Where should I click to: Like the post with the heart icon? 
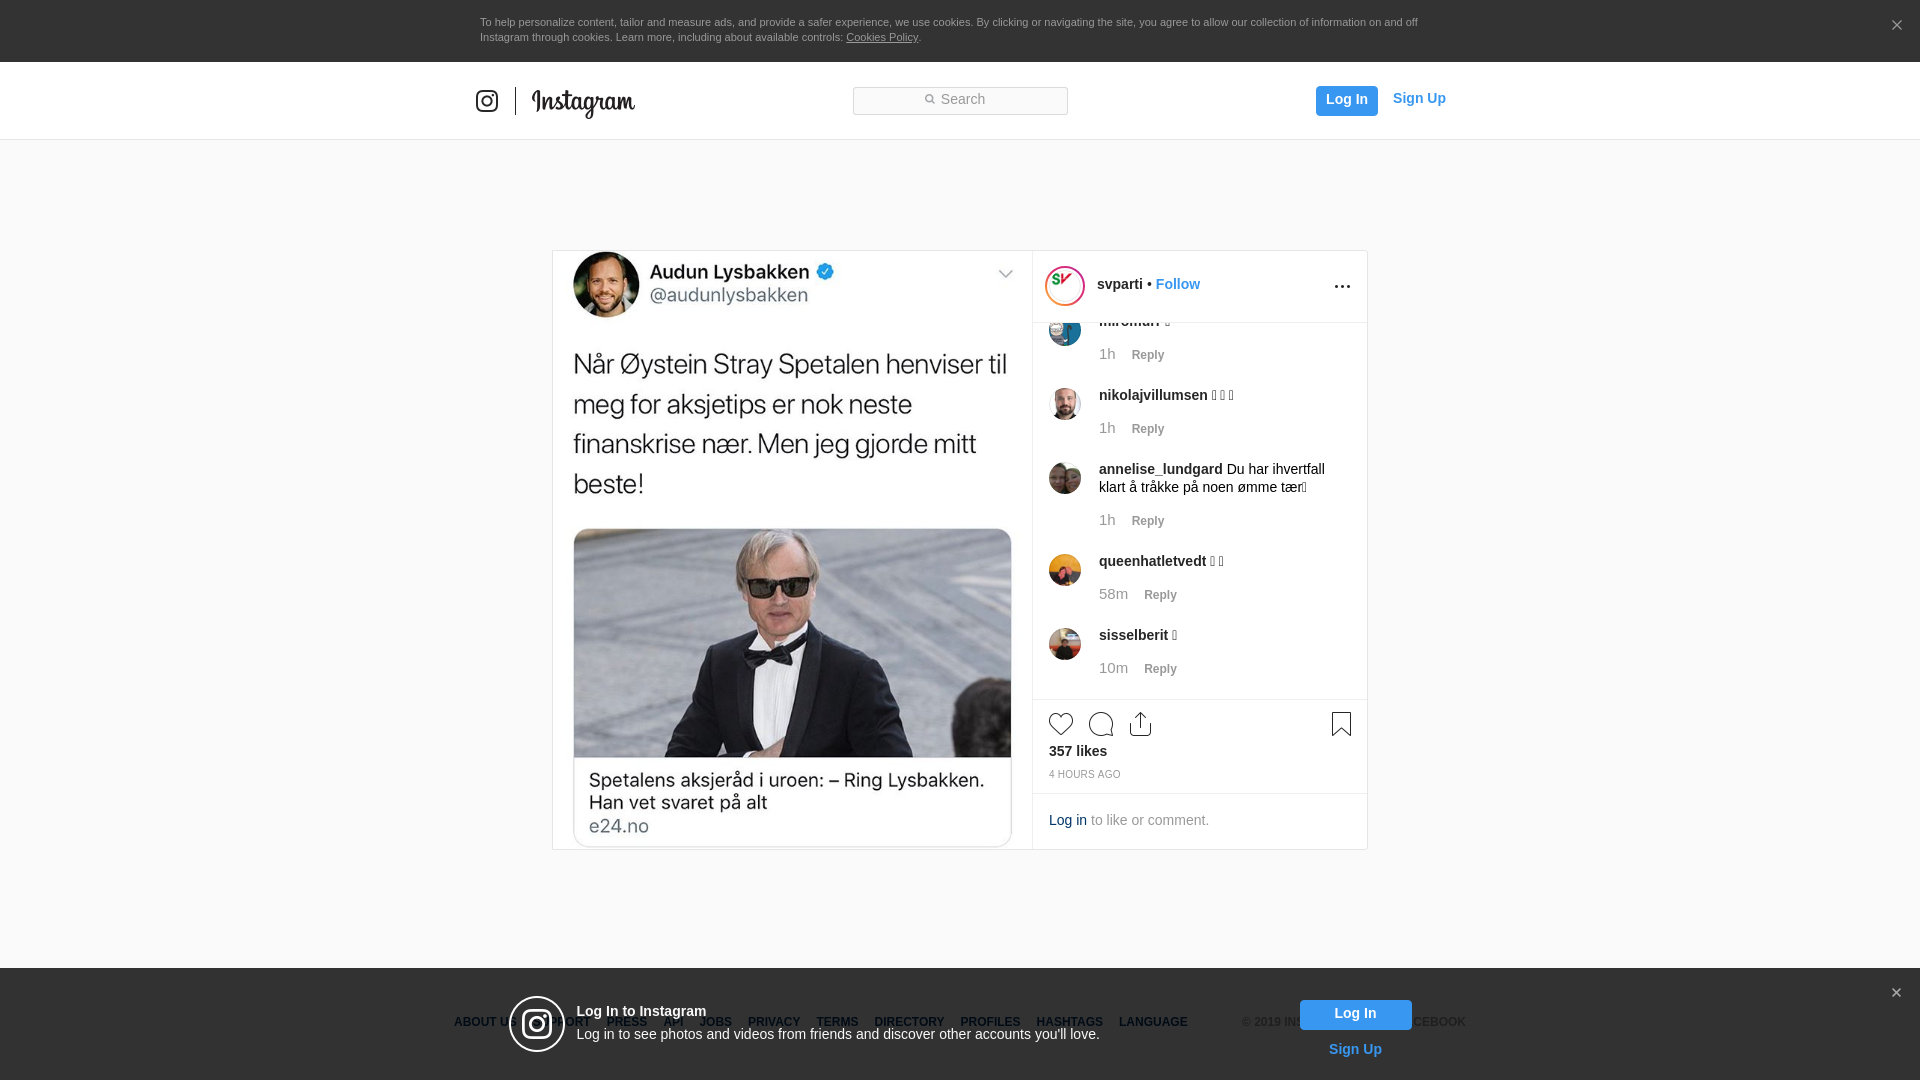pyautogui.click(x=1061, y=724)
